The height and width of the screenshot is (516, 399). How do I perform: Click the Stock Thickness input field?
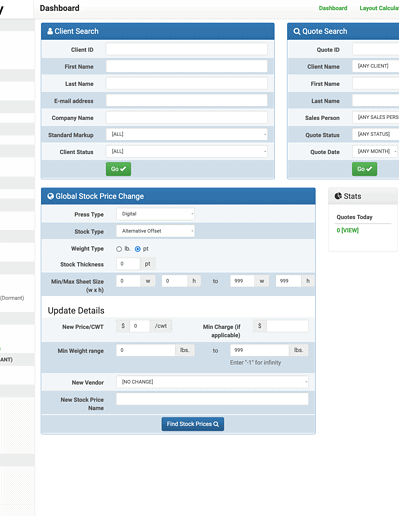click(x=128, y=264)
